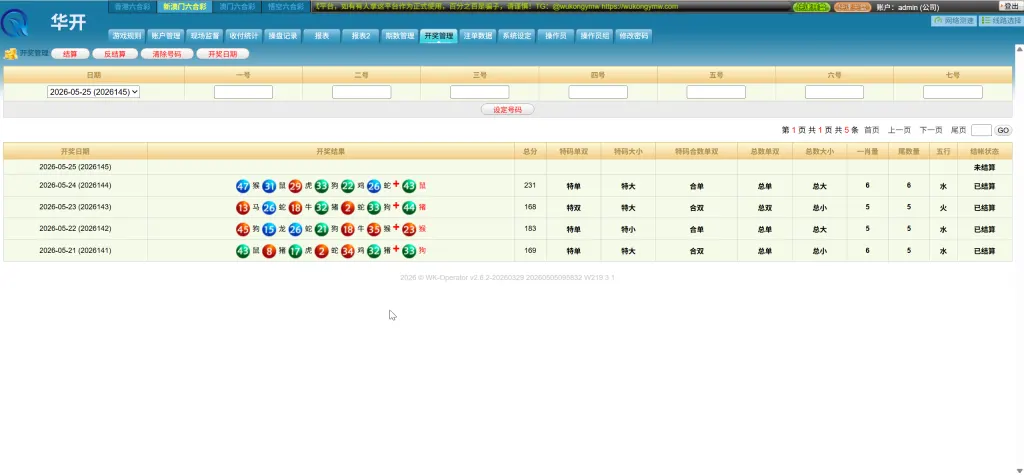Click the scrollbar up arrow

coord(1019,49)
